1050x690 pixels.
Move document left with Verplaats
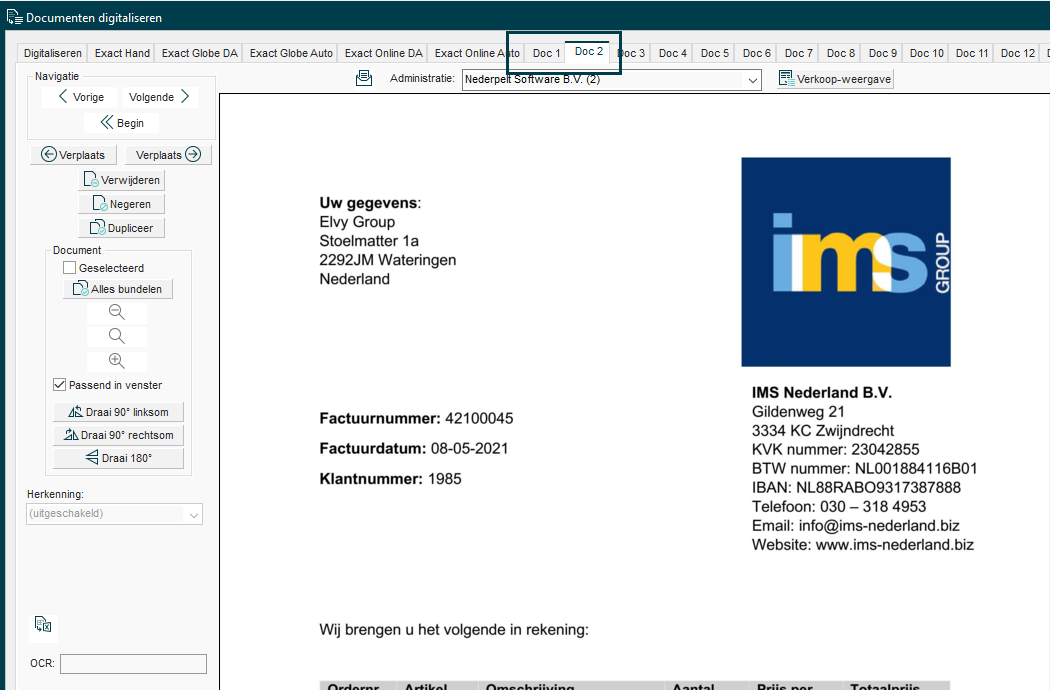(74, 155)
